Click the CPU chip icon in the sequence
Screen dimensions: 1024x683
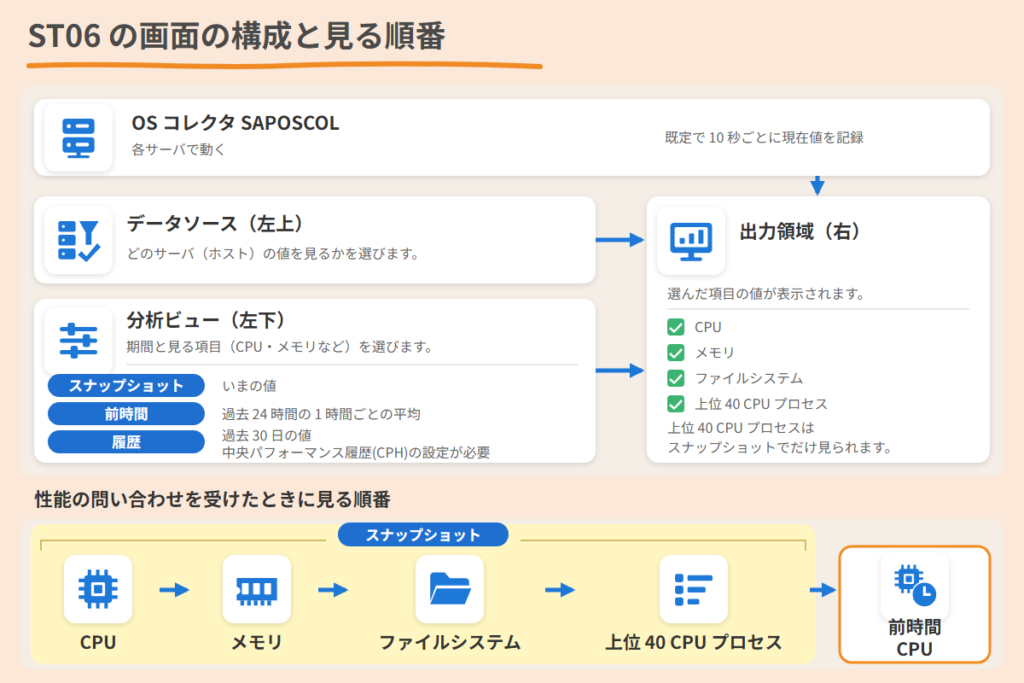coord(98,589)
